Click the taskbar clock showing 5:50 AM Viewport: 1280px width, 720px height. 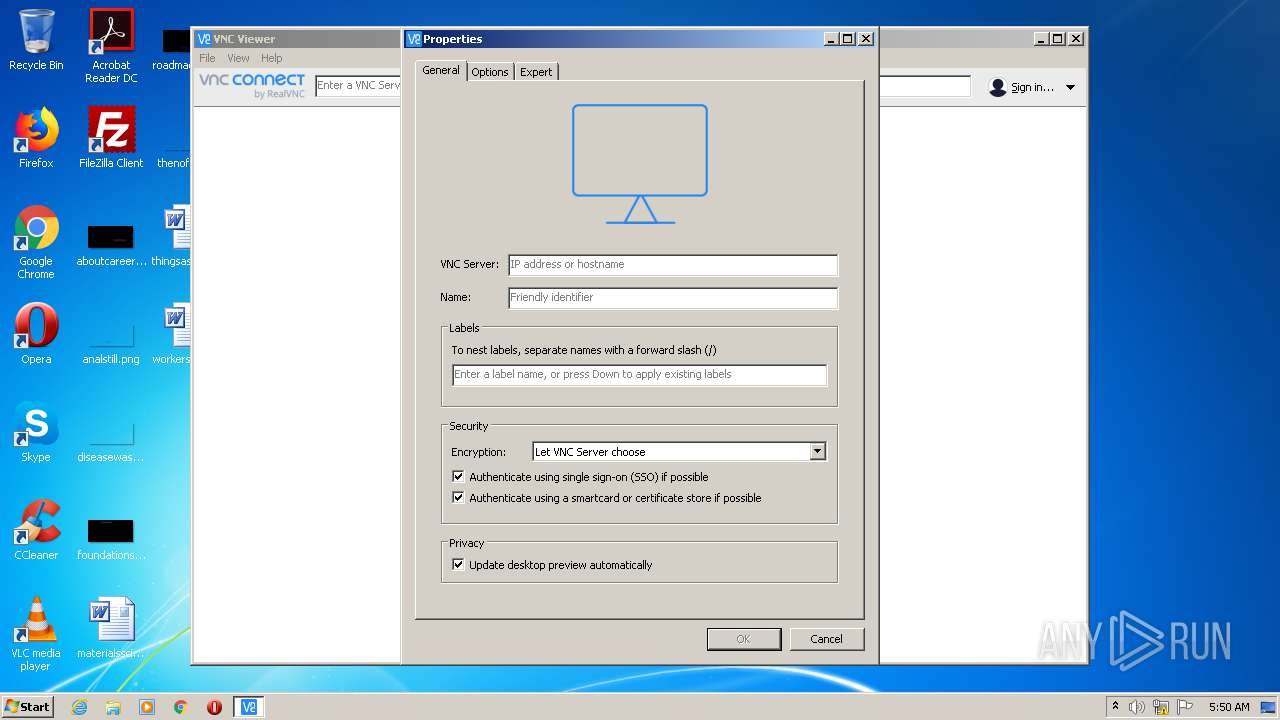(x=1229, y=707)
